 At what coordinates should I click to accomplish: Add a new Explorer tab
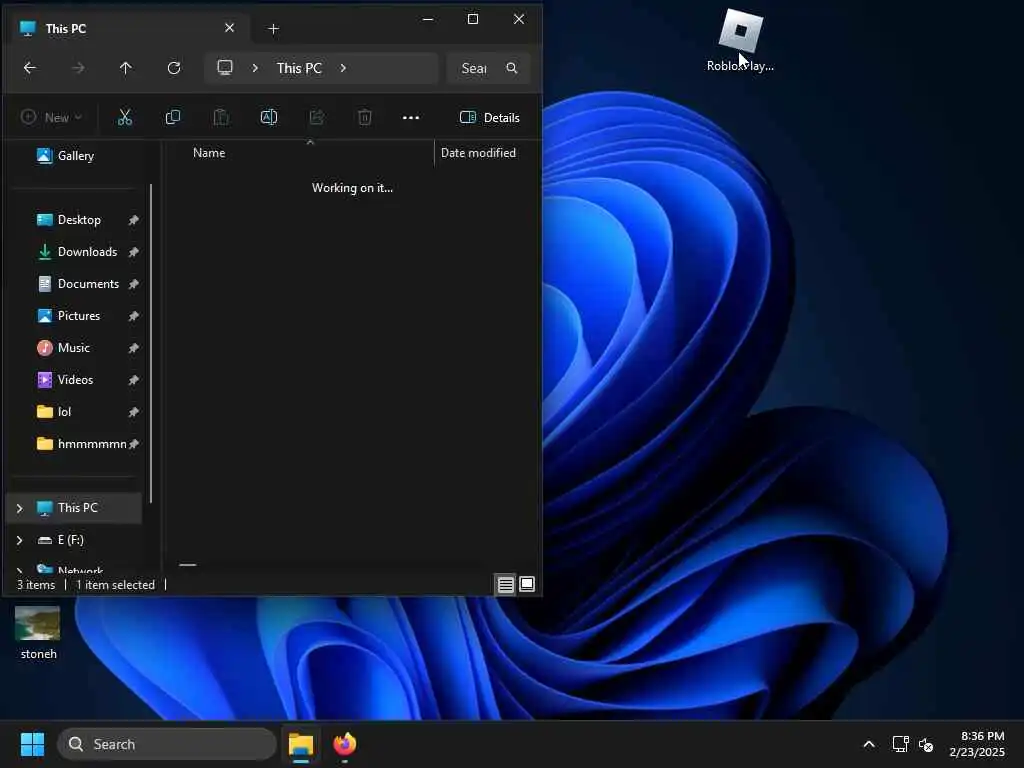274,29
